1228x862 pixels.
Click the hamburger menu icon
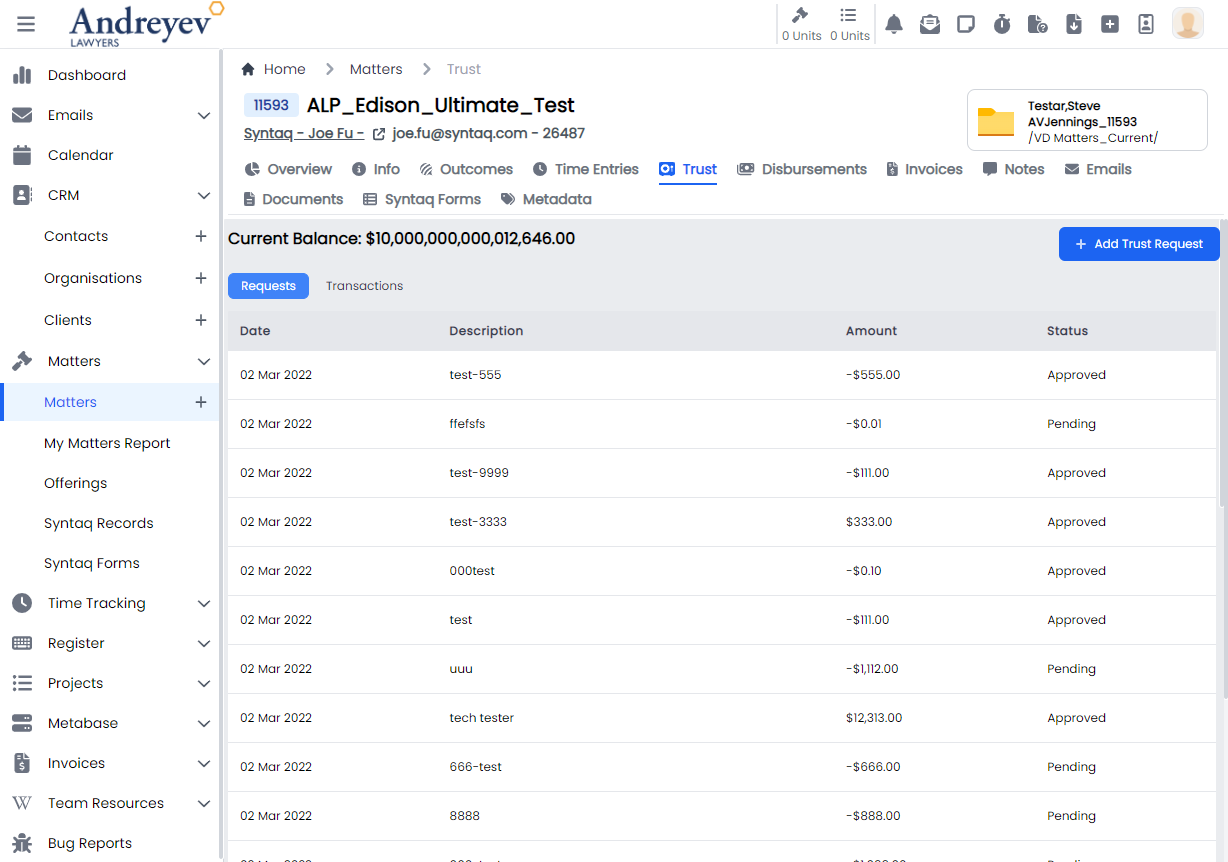coord(26,24)
